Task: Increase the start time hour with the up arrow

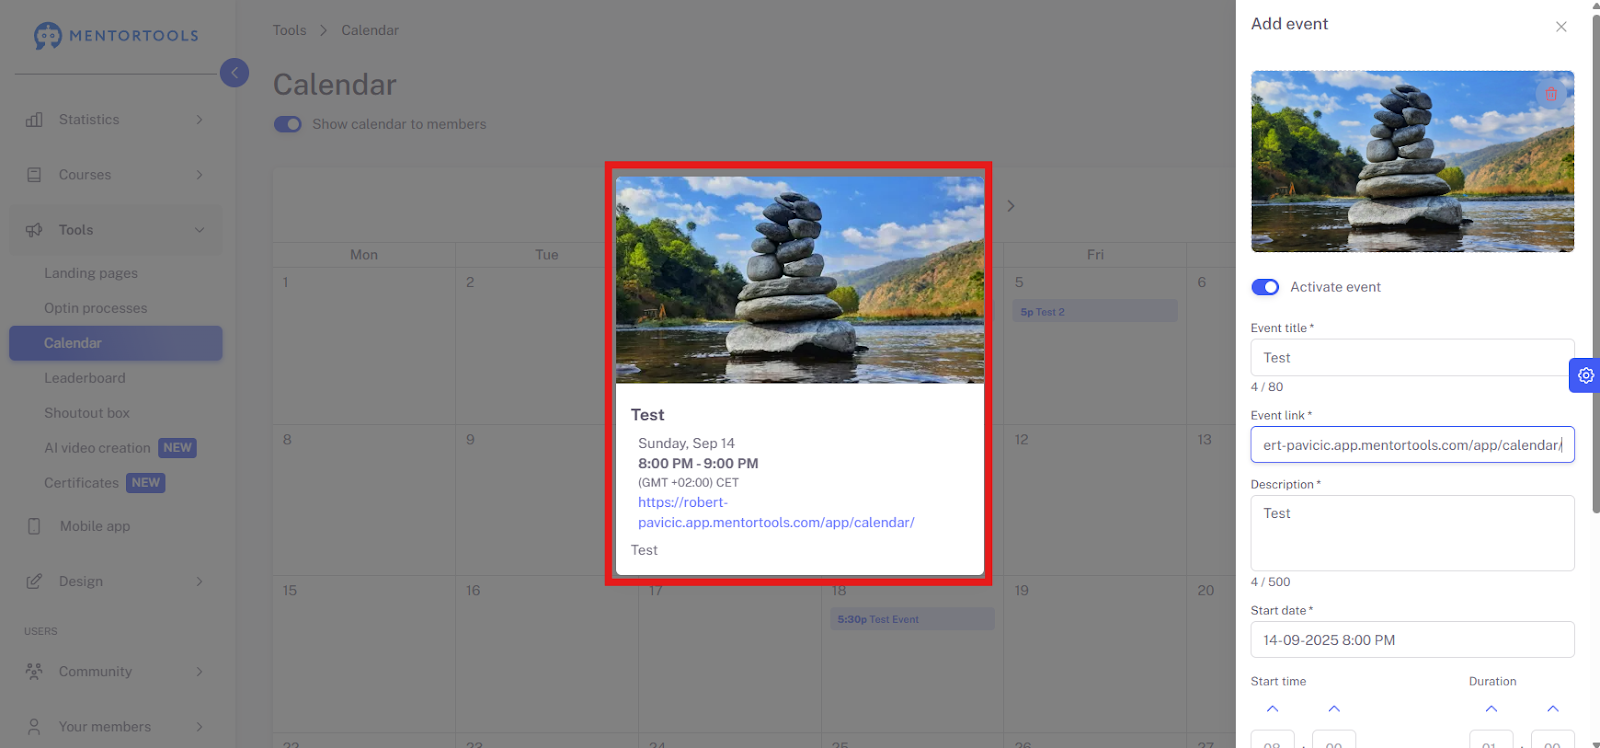Action: point(1272,709)
